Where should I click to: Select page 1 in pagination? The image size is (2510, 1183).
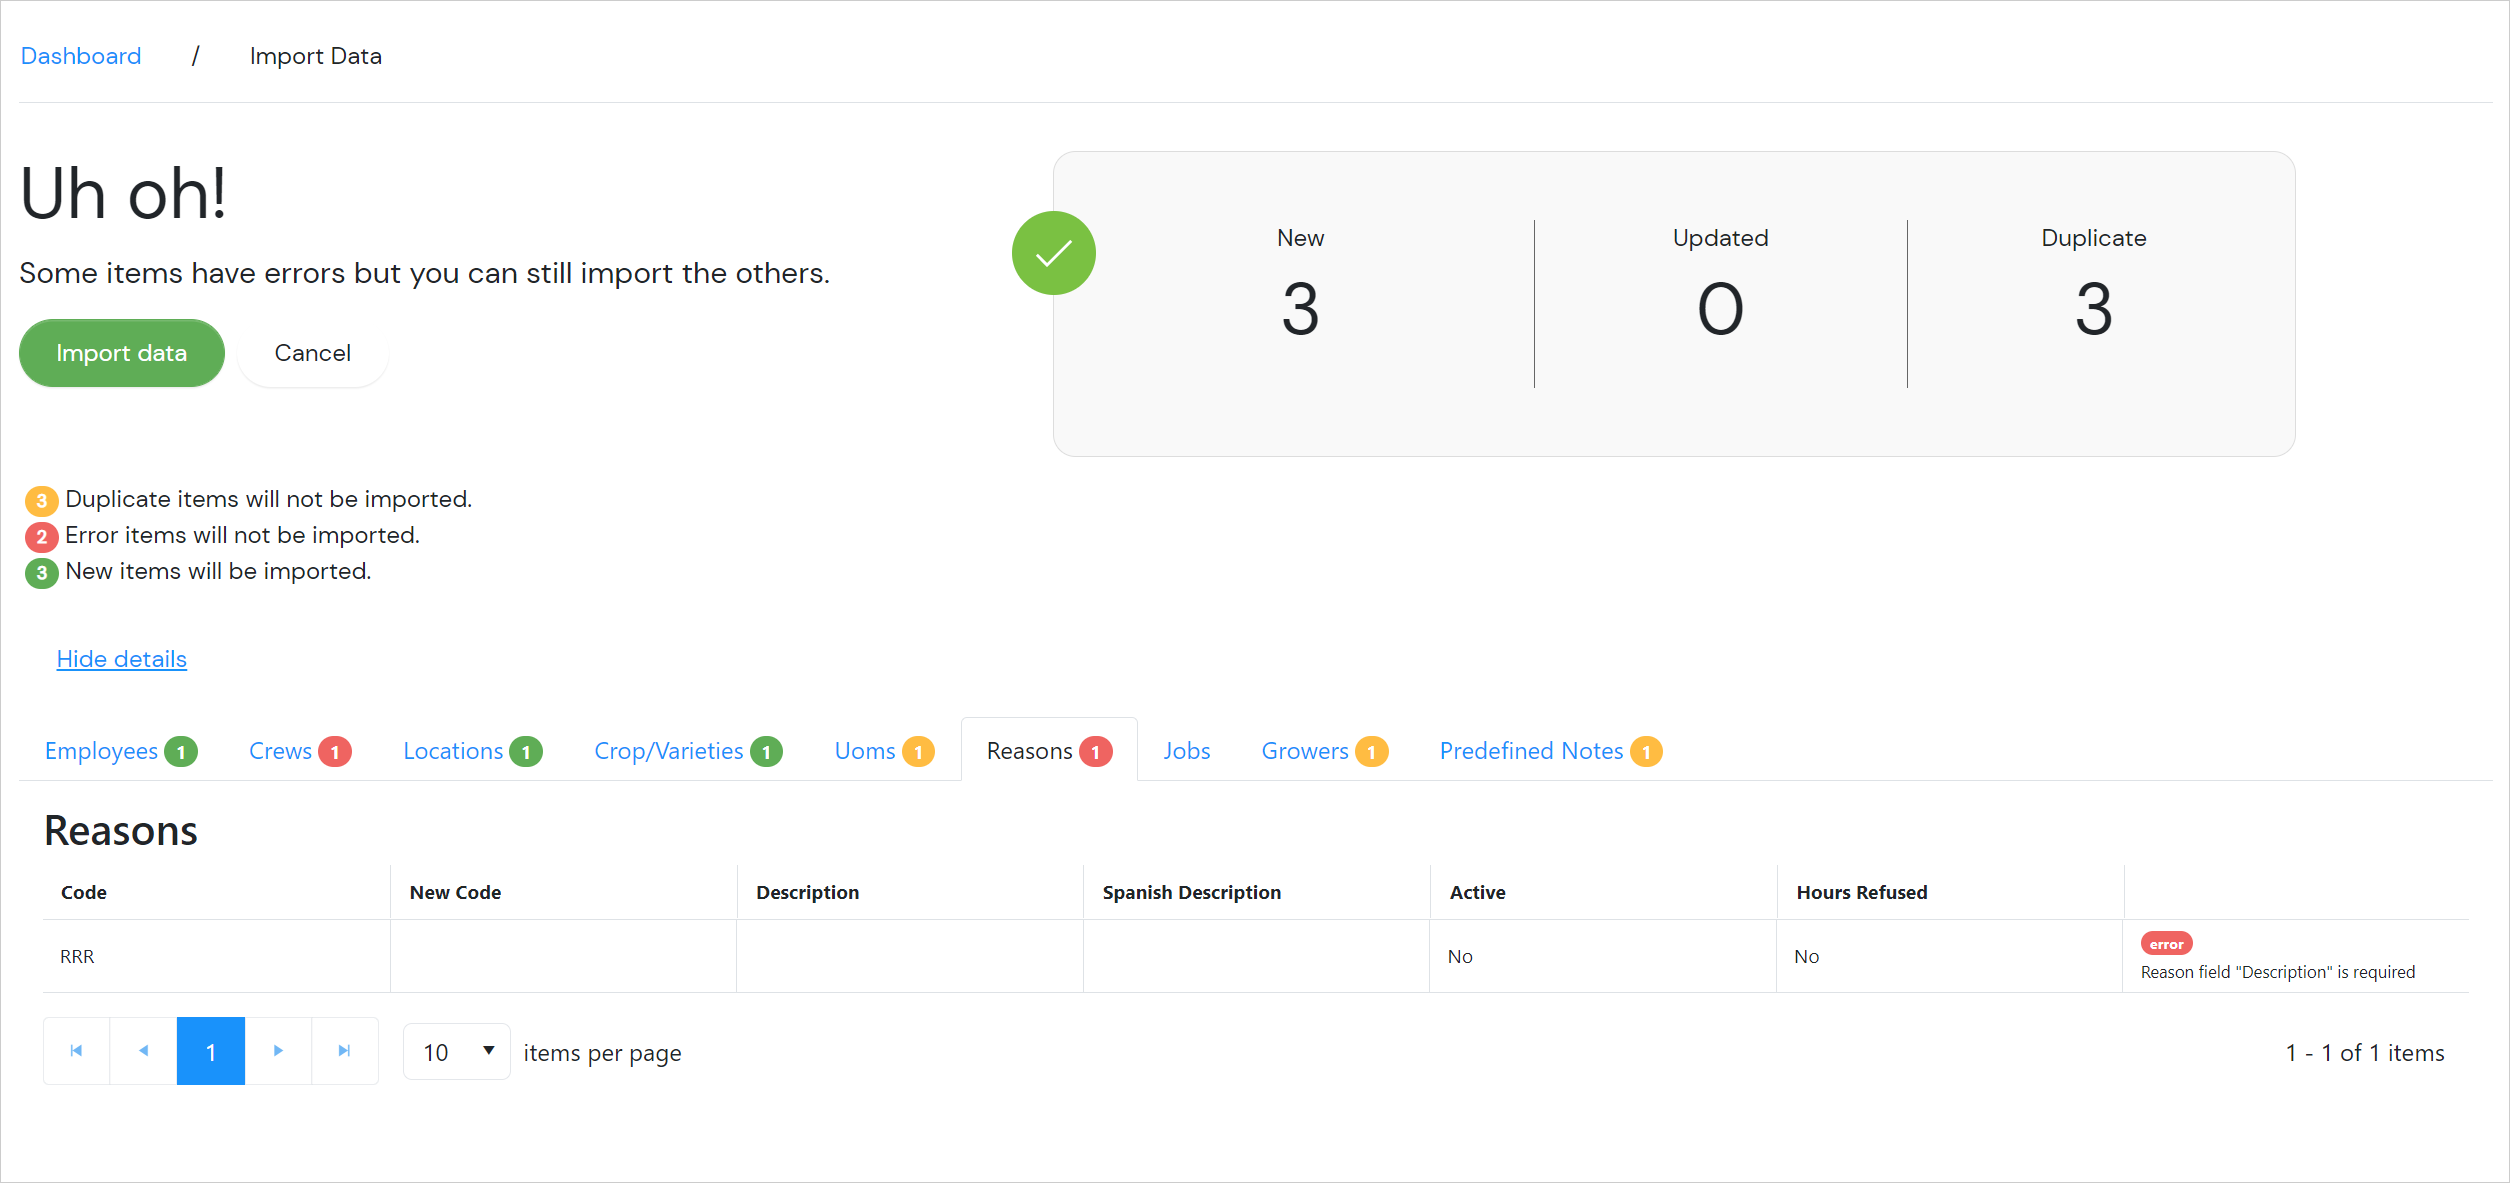211,1051
